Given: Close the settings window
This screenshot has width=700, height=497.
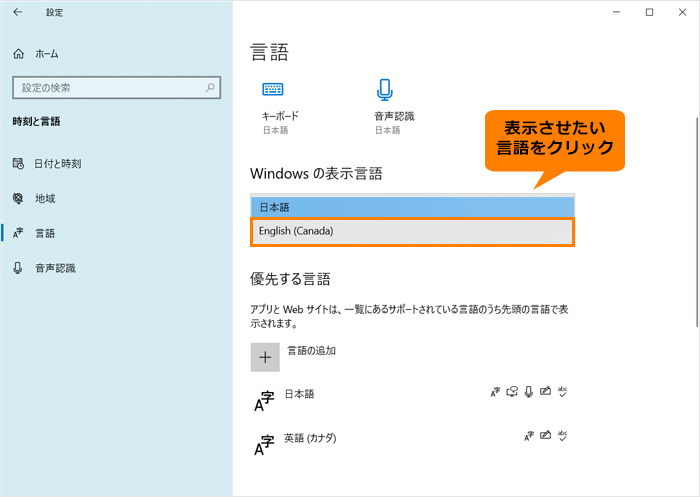Looking at the screenshot, I should 683,12.
